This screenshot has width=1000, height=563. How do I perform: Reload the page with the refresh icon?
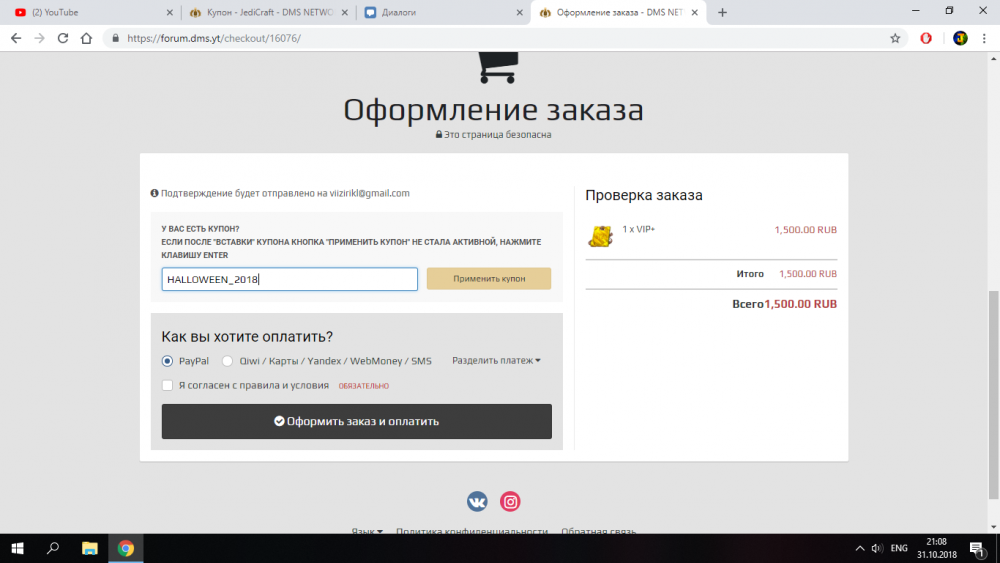tap(63, 38)
